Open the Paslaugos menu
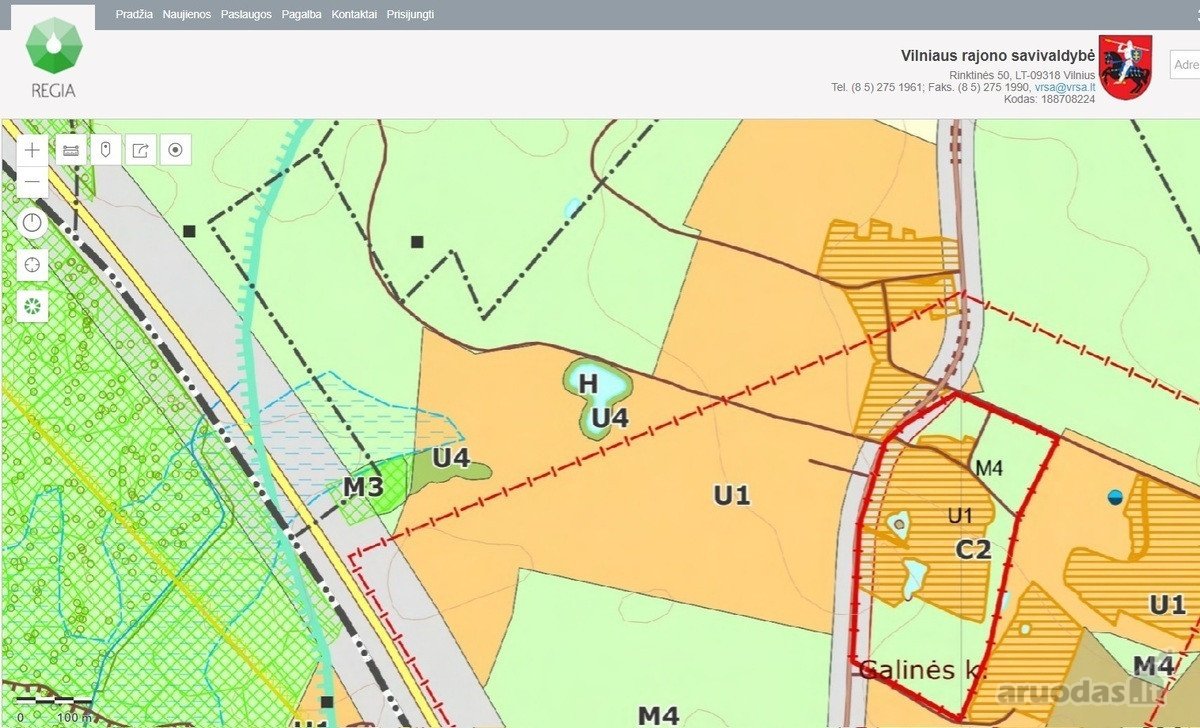1200x728 pixels. pos(246,15)
